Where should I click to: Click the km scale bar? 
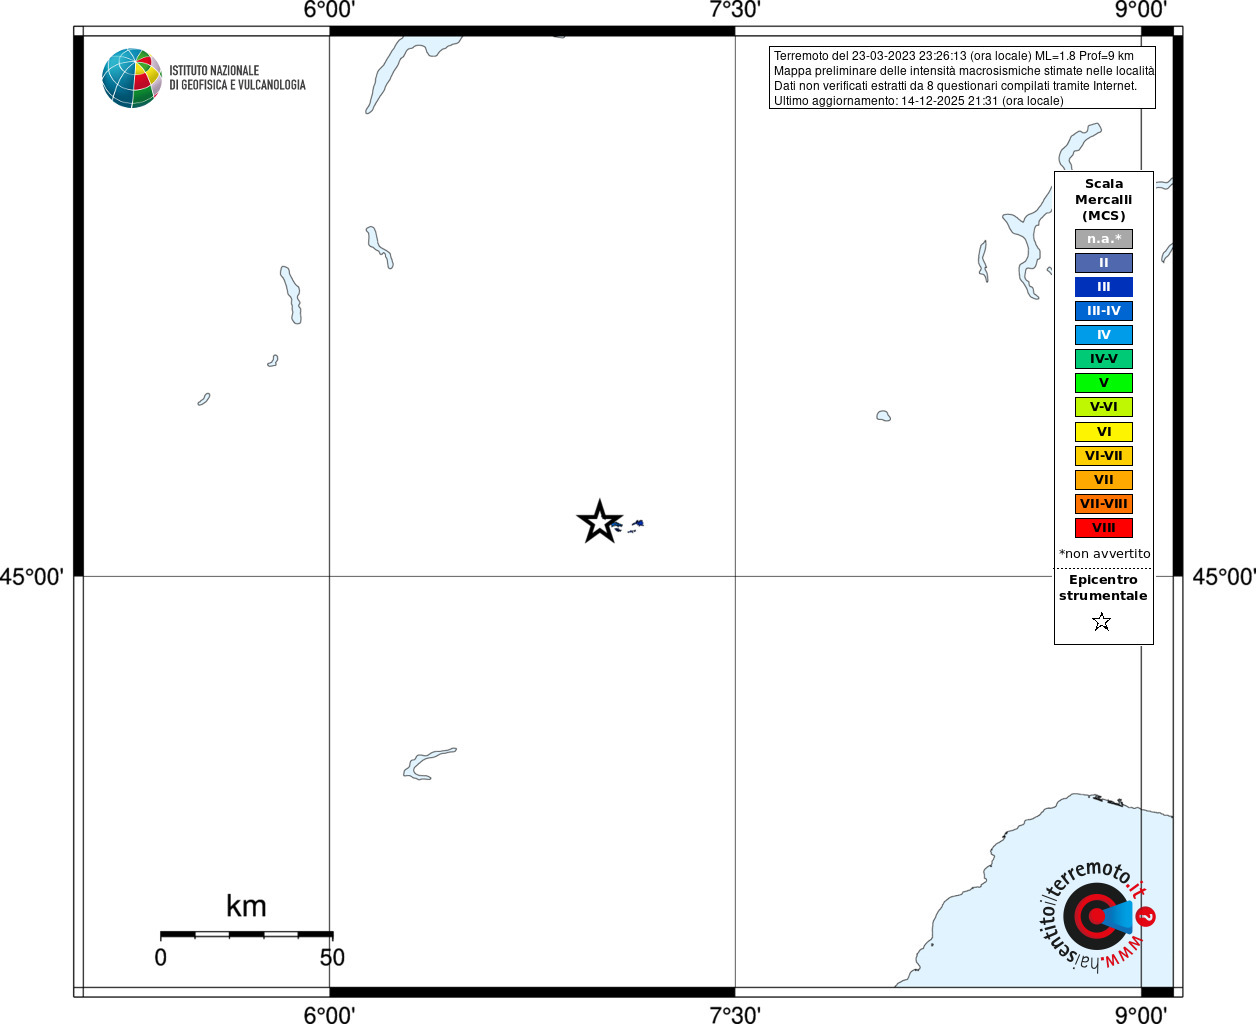[x=246, y=934]
